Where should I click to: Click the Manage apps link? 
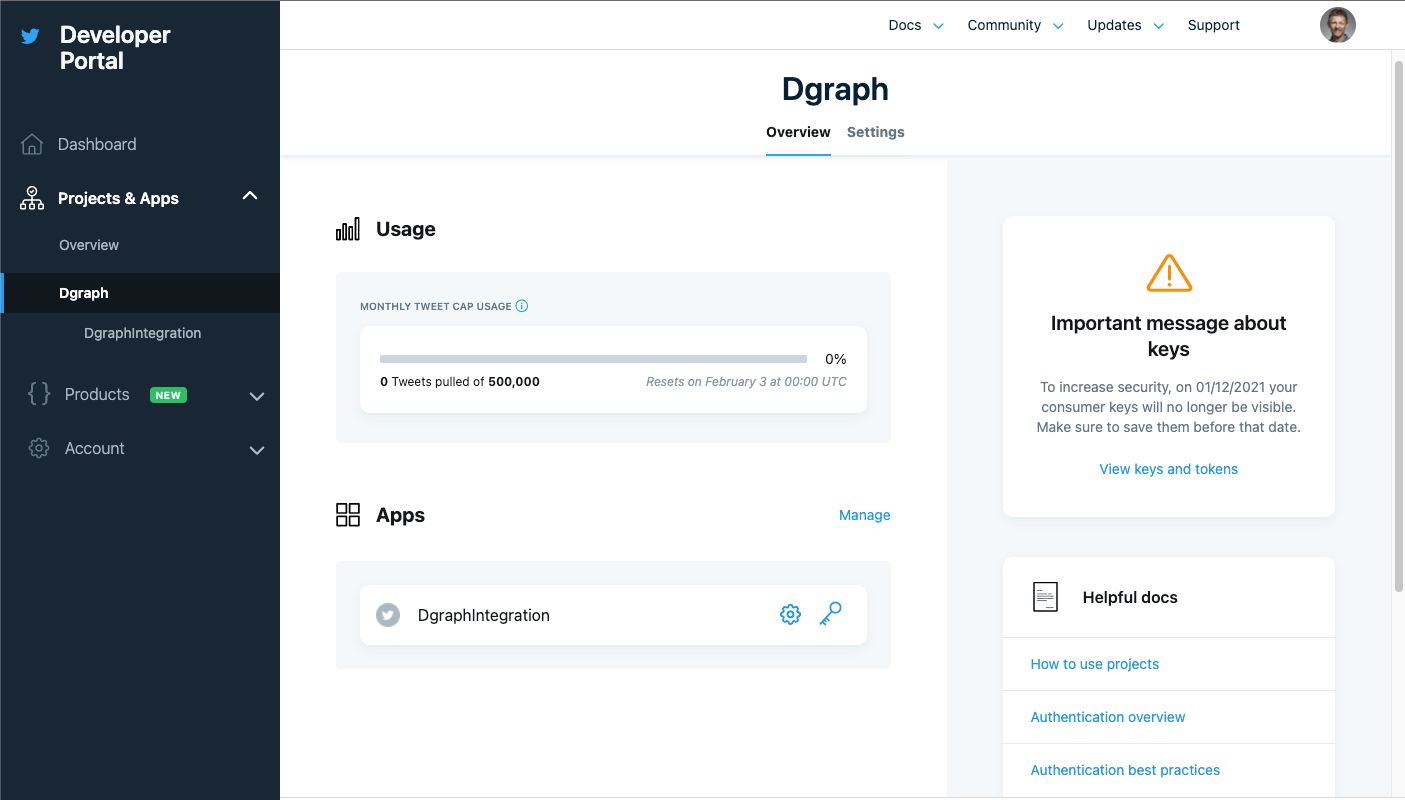tap(865, 515)
